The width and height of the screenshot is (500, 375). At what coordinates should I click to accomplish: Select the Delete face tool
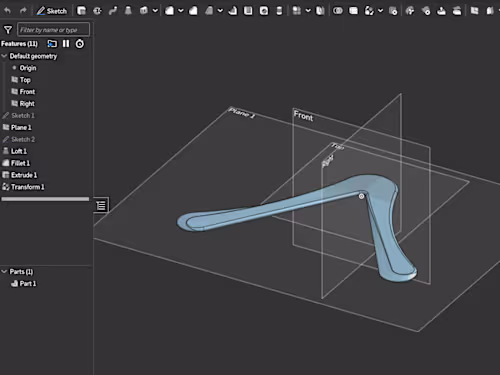(x=426, y=11)
